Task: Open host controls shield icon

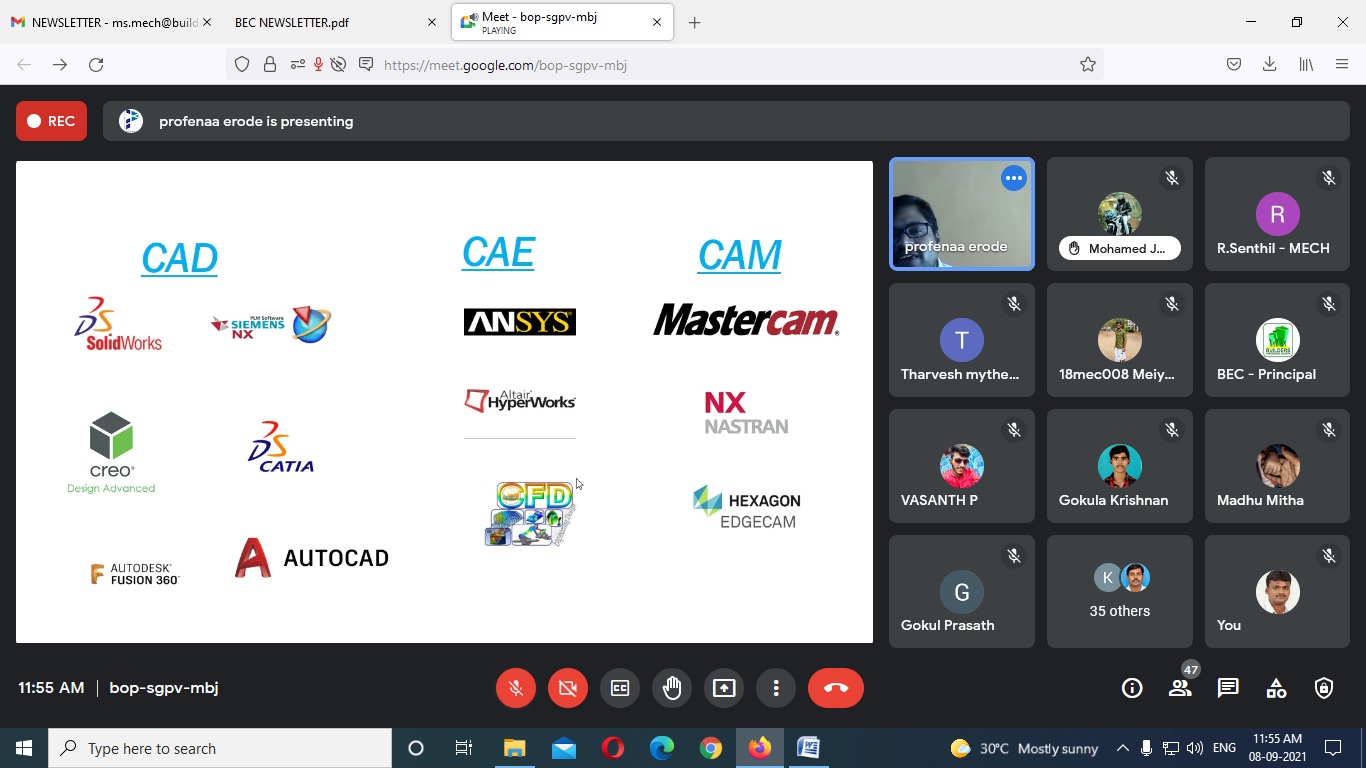Action: click(x=1324, y=688)
